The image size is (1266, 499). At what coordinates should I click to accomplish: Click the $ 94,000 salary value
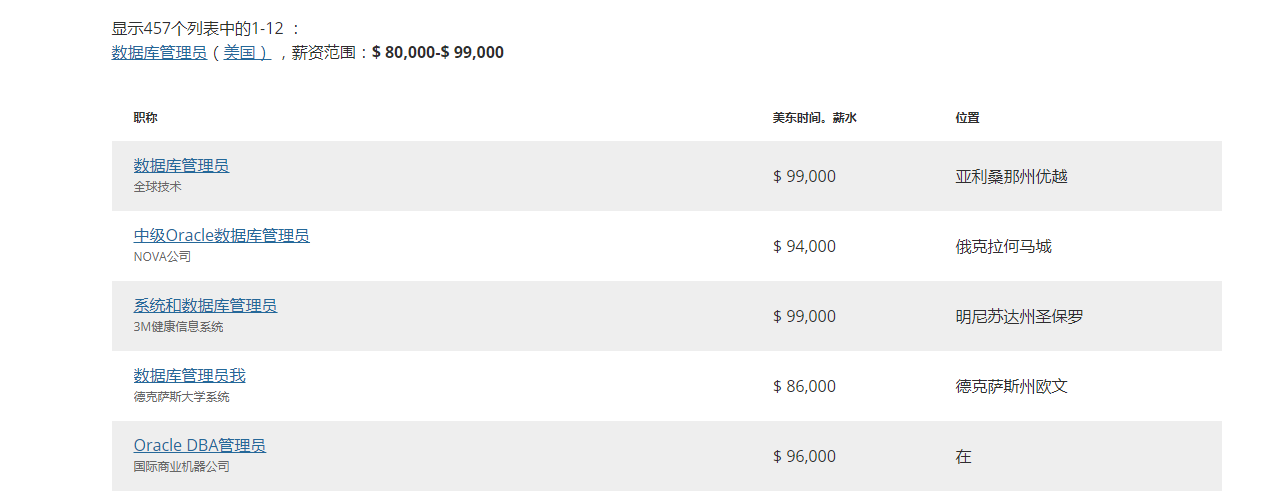804,246
